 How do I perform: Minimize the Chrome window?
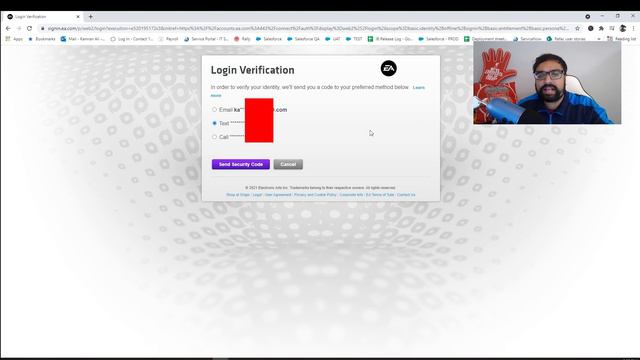(x=602, y=16)
